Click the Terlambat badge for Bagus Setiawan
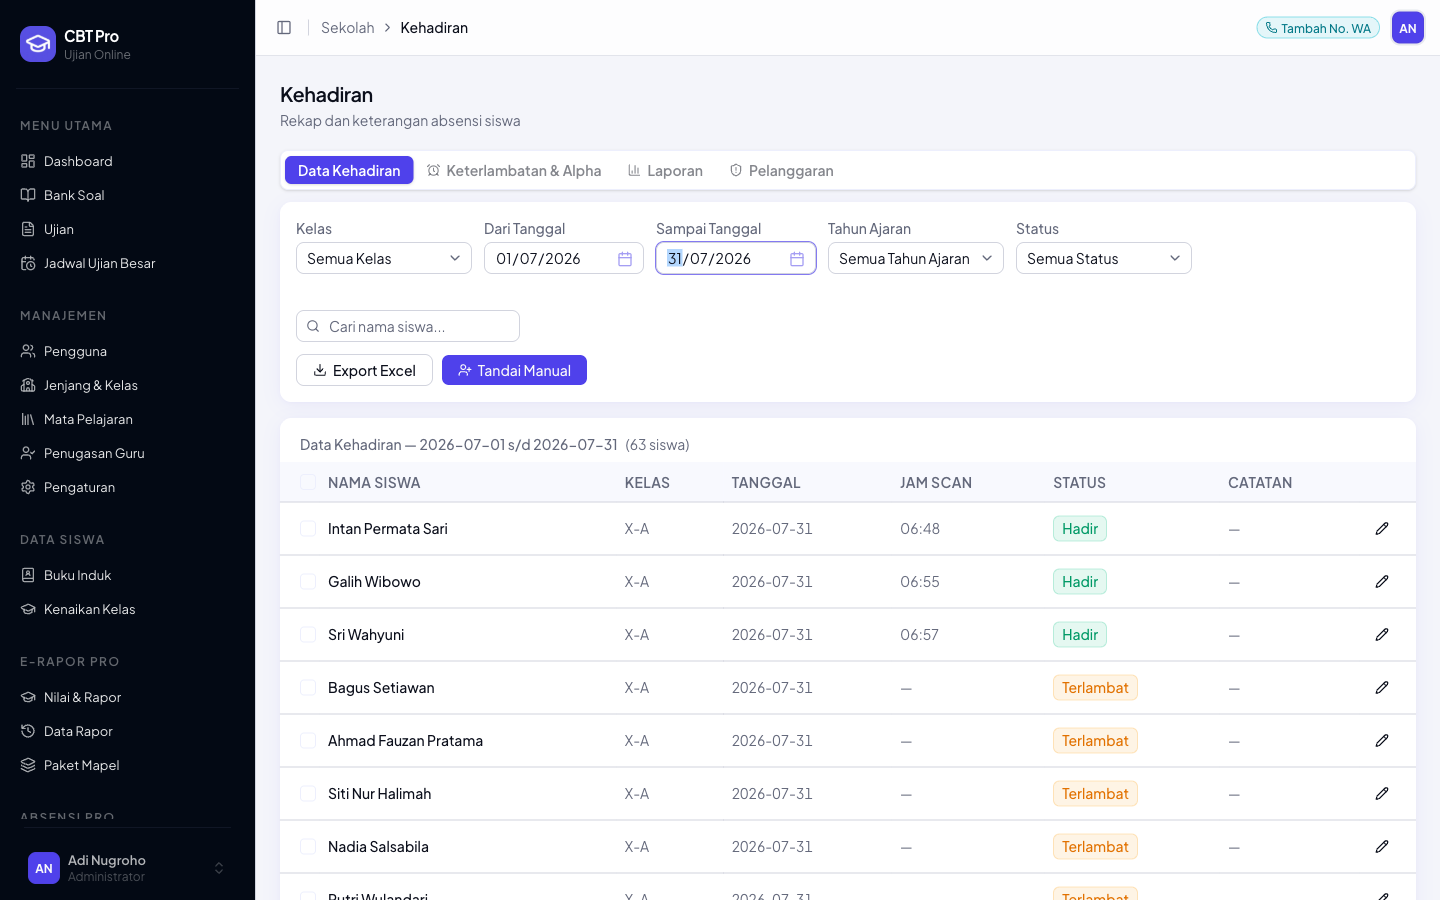This screenshot has width=1440, height=900. (1095, 687)
